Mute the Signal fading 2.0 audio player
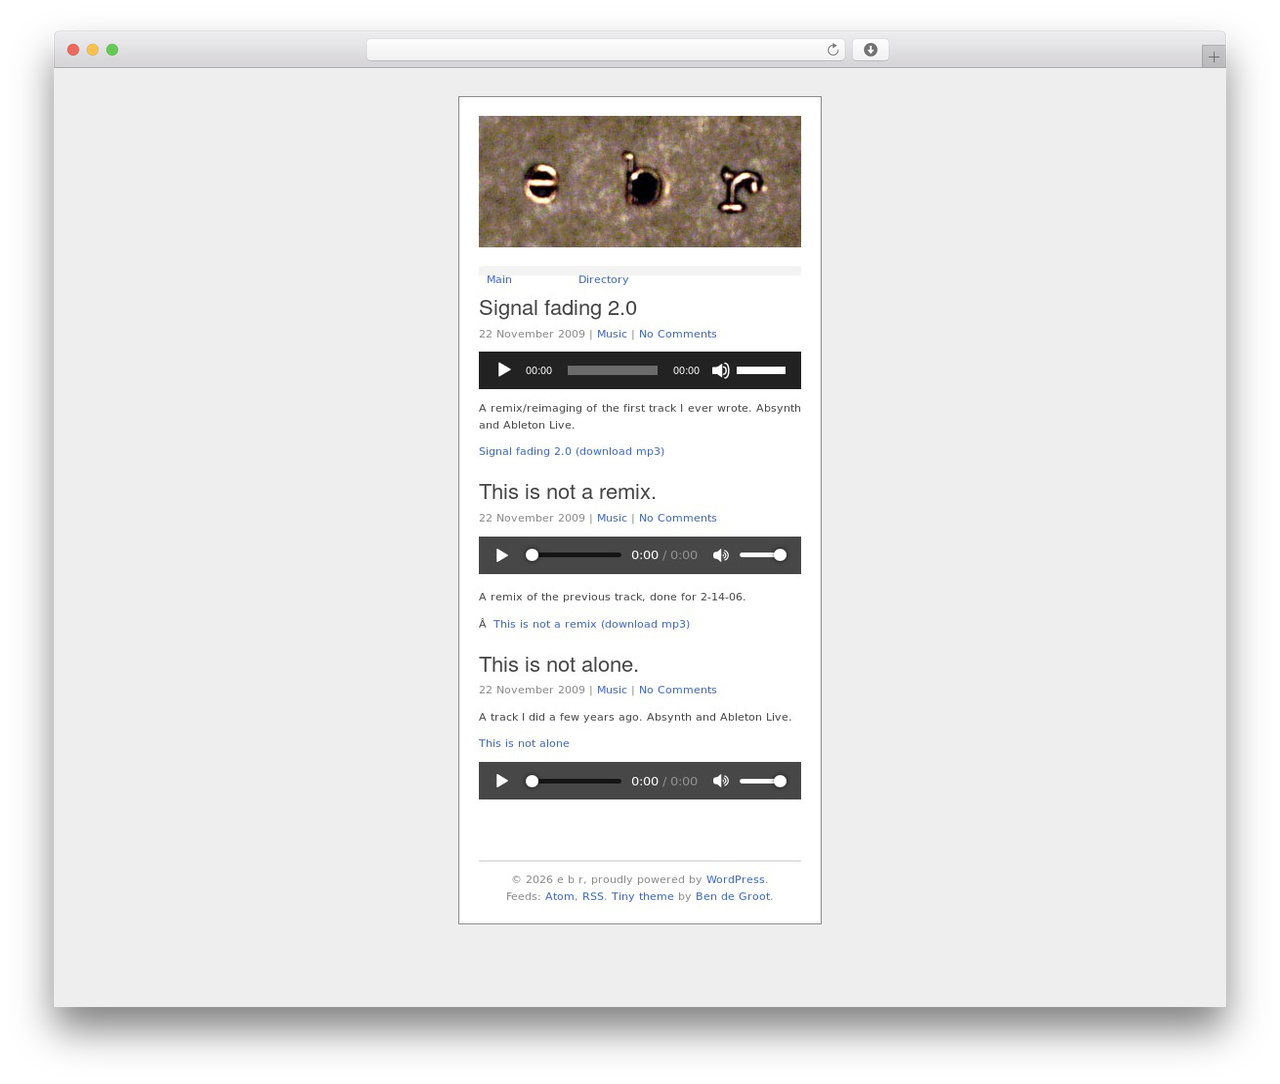This screenshot has width=1280, height=1084. click(720, 370)
